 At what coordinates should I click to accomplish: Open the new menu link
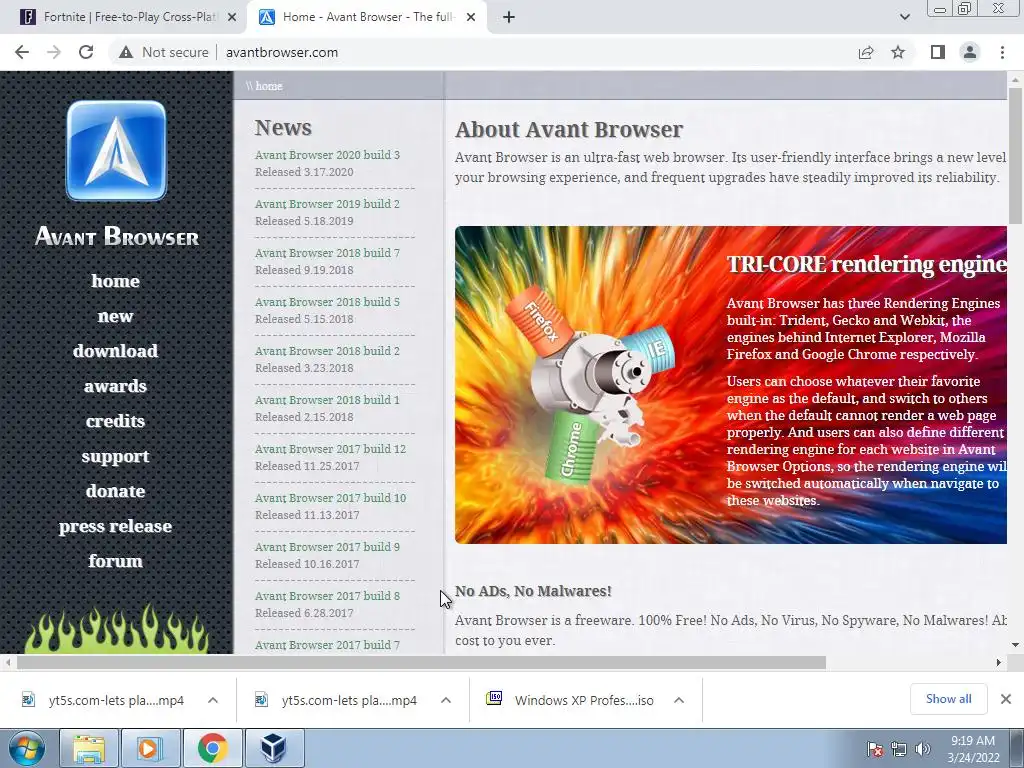(x=116, y=316)
